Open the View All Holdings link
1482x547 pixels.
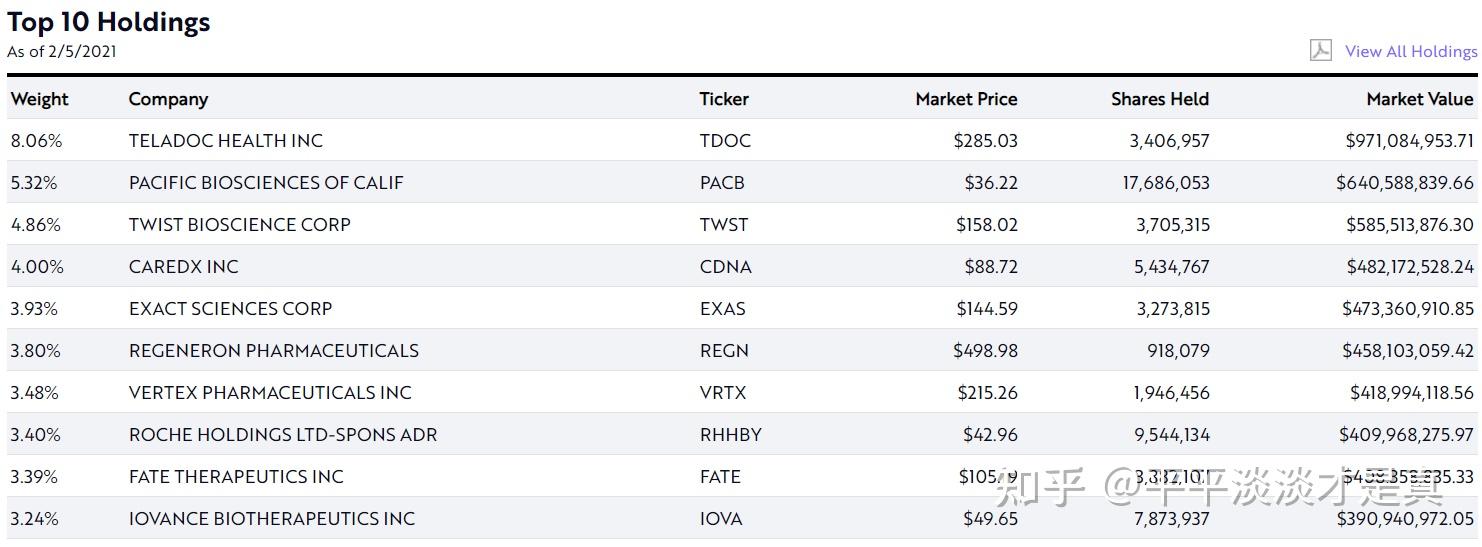tap(1411, 51)
